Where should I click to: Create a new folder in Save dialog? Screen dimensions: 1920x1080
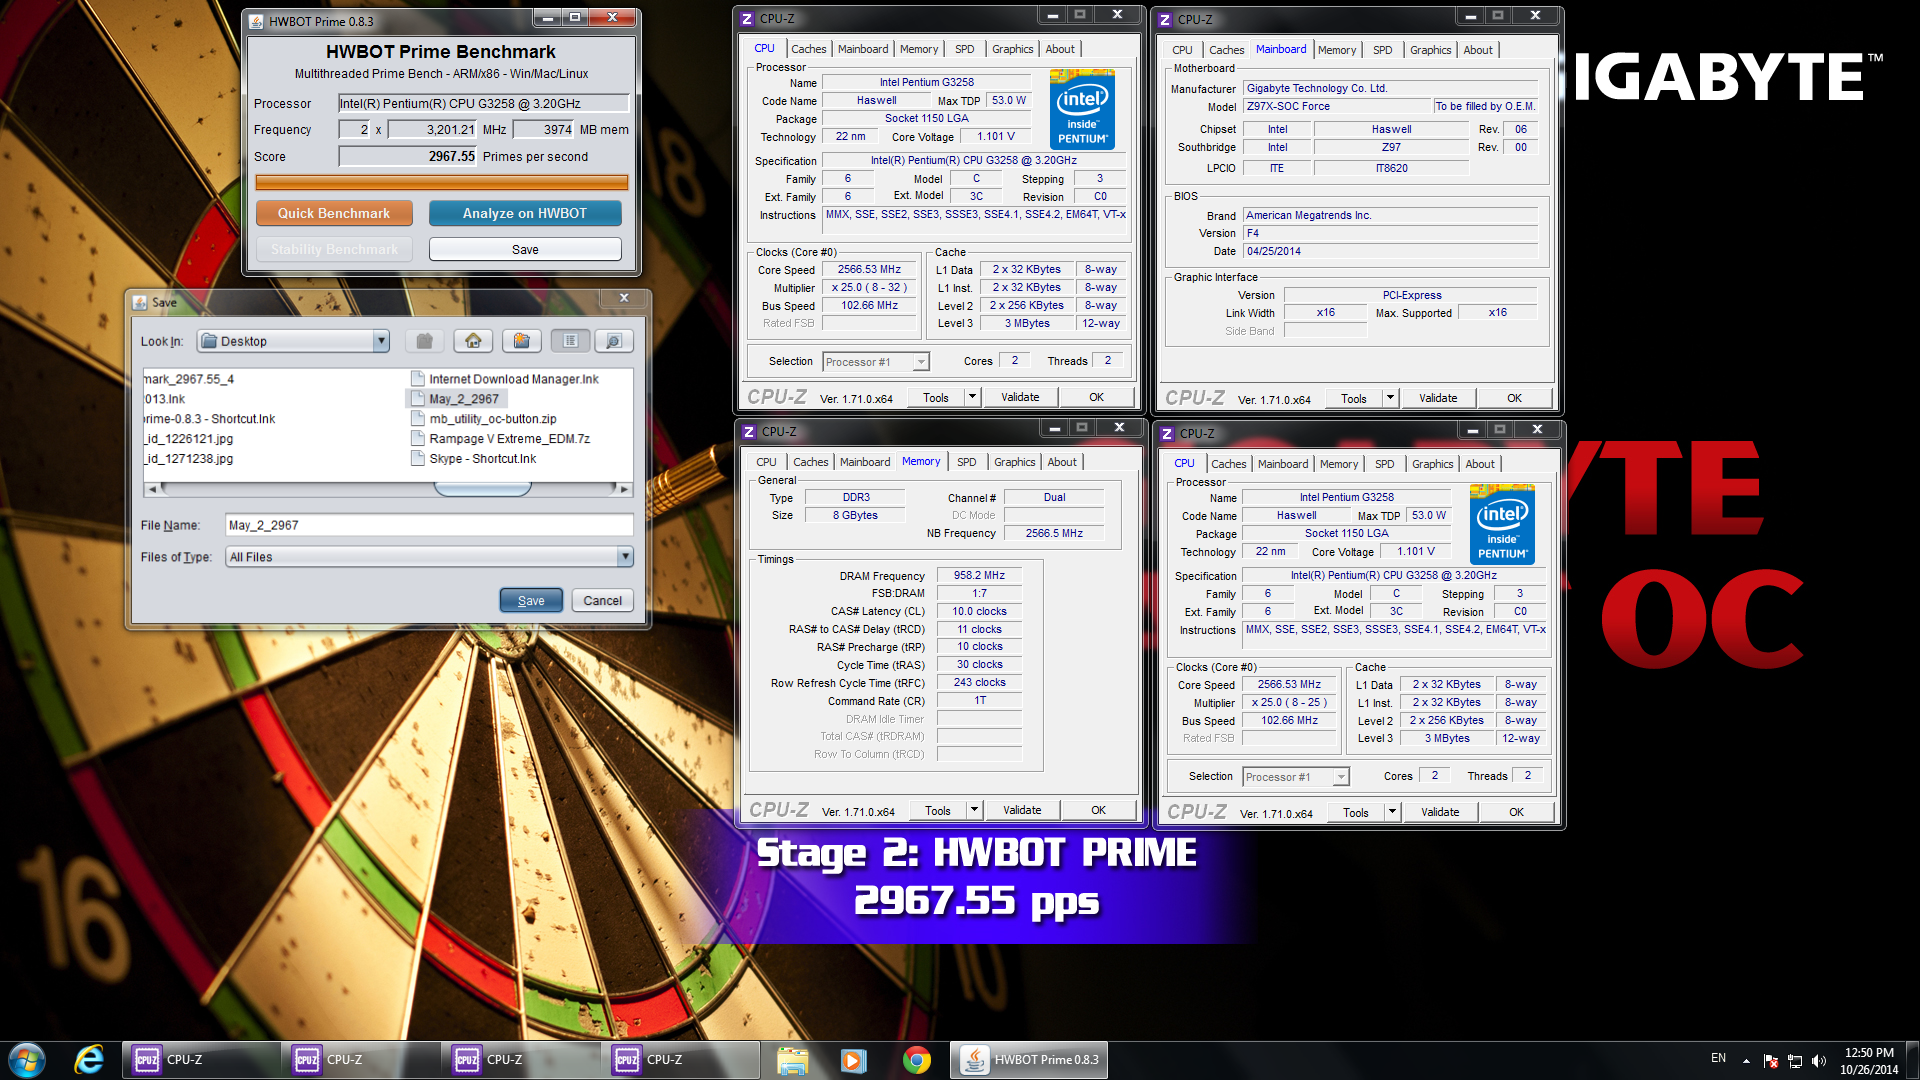click(521, 341)
